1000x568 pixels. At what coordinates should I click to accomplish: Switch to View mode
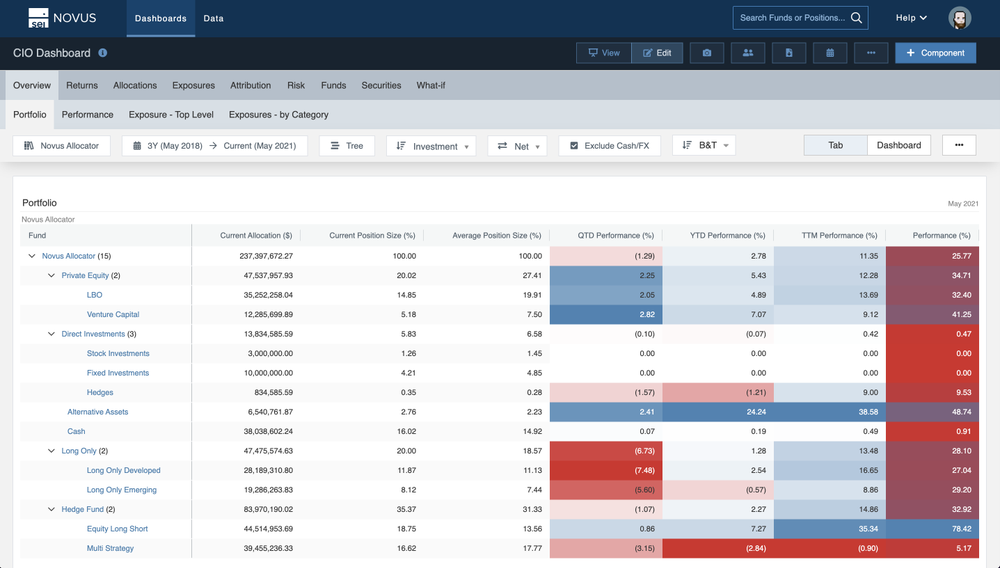coord(603,53)
